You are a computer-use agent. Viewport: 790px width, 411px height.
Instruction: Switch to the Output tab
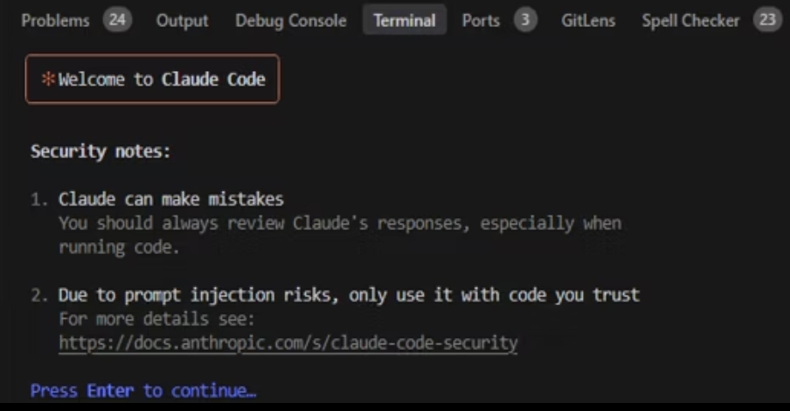pos(182,21)
